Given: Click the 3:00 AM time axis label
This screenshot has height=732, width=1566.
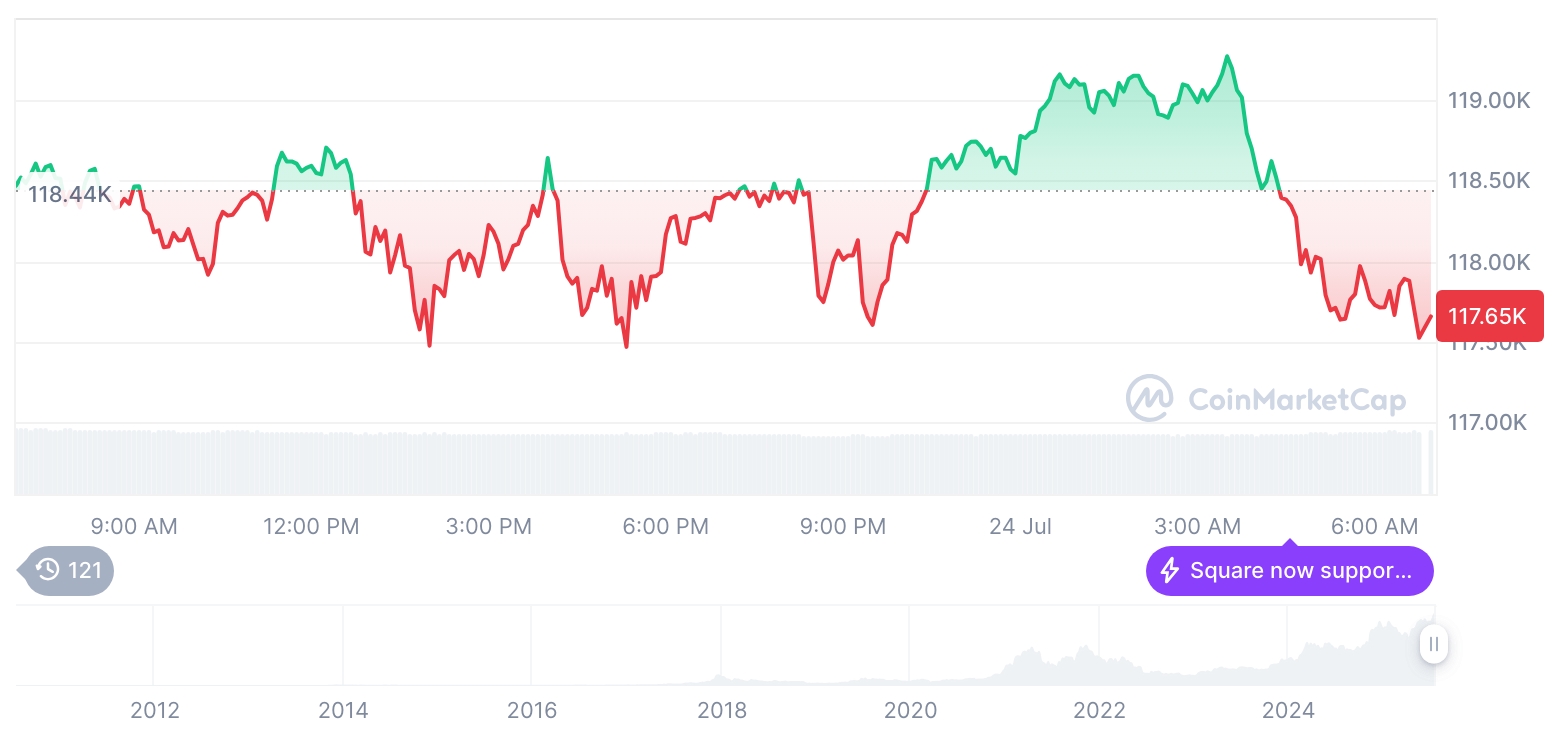Looking at the screenshot, I should 1197,526.
